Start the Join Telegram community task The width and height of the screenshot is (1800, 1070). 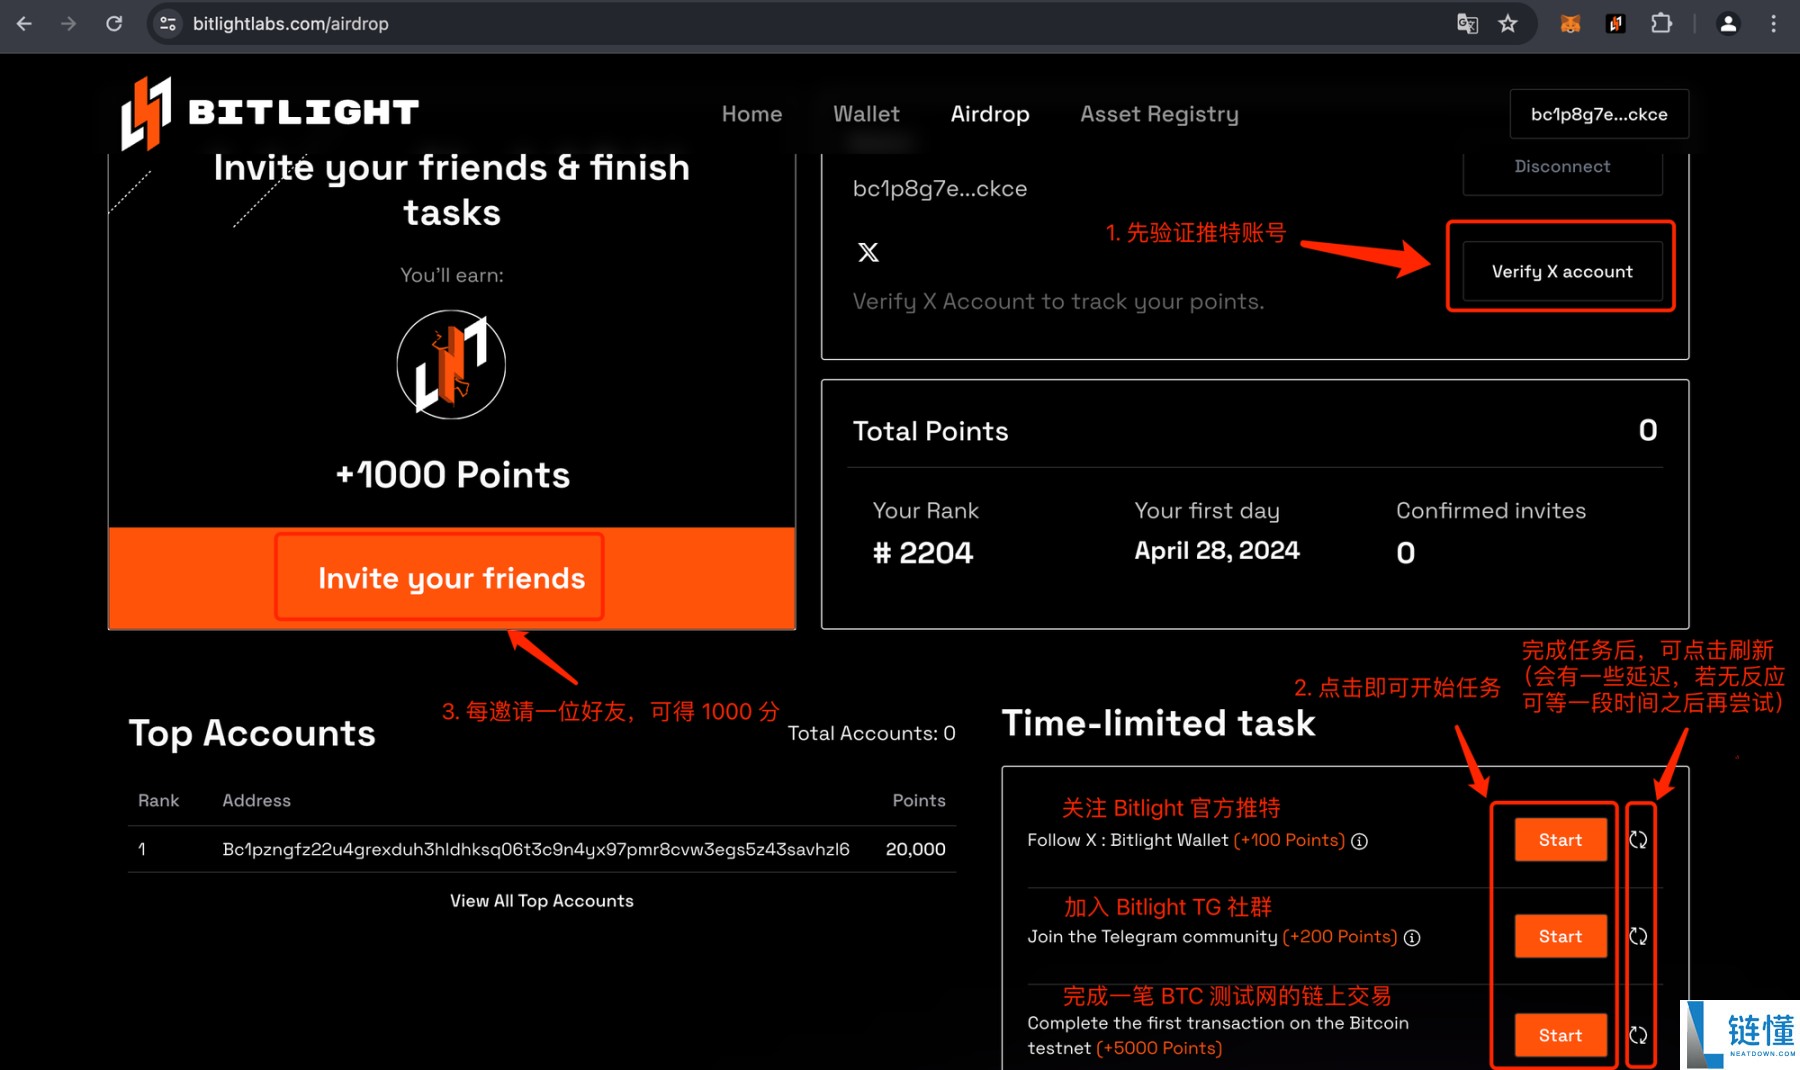1560,936
